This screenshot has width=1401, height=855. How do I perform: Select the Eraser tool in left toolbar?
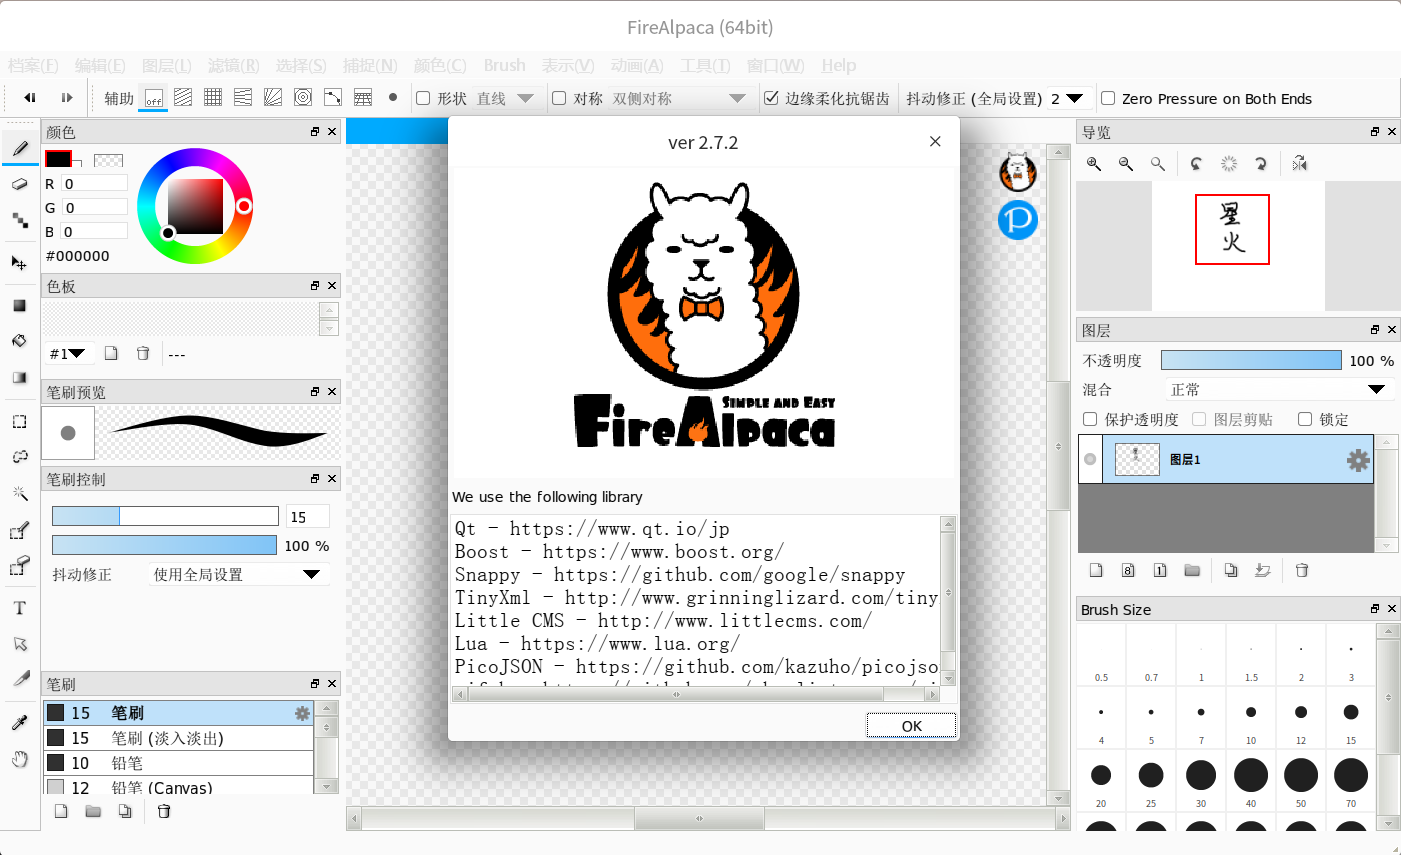[19, 184]
